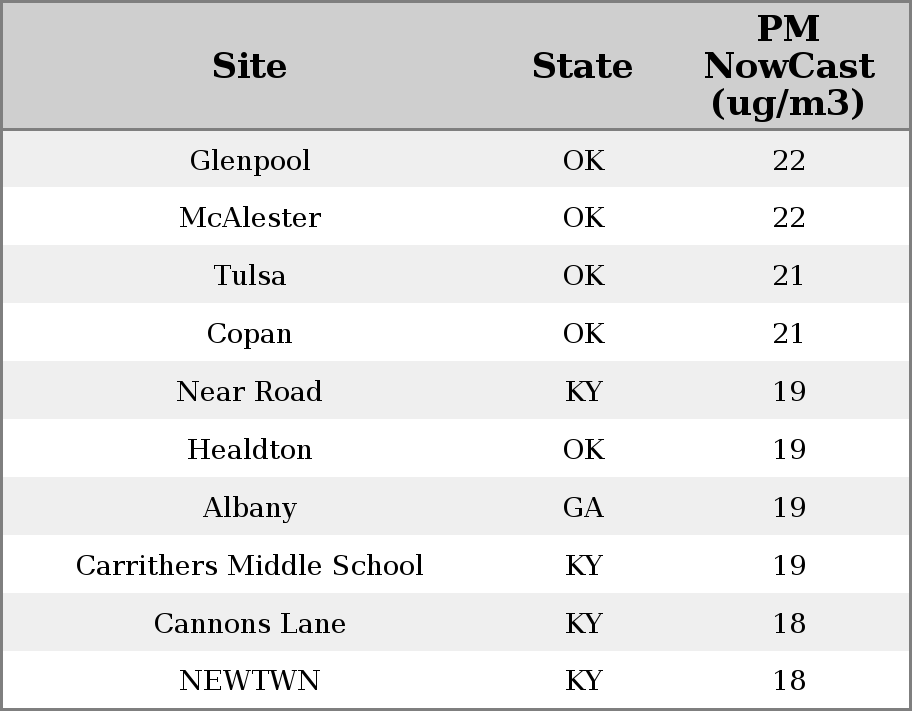Select the Albany site cell

pyautogui.click(x=250, y=507)
